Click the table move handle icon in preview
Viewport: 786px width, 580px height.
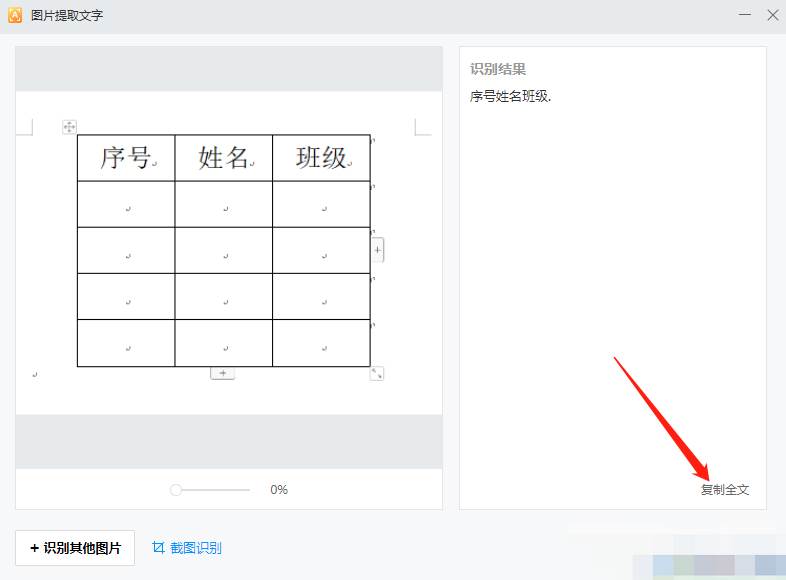pos(69,127)
